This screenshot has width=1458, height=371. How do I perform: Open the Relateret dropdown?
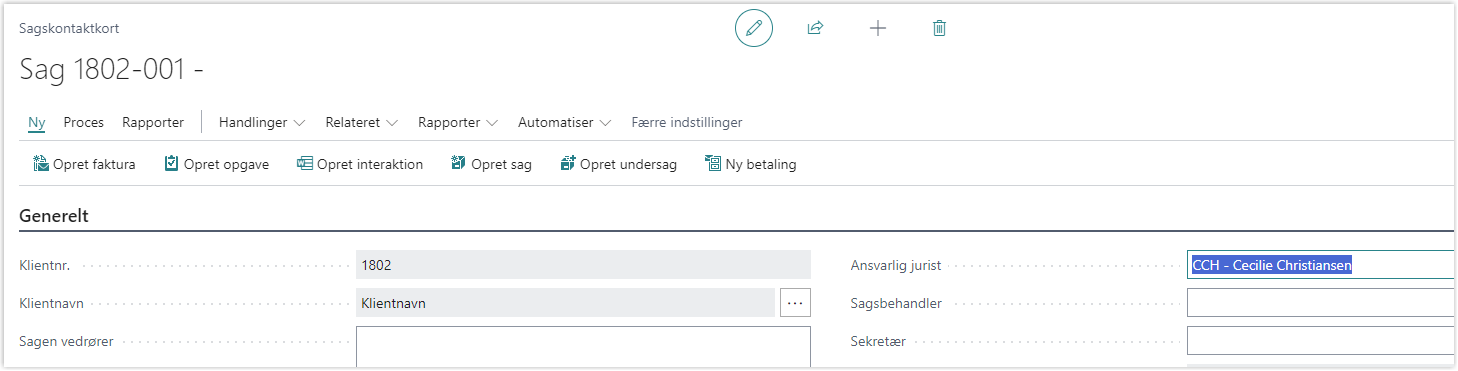point(362,123)
